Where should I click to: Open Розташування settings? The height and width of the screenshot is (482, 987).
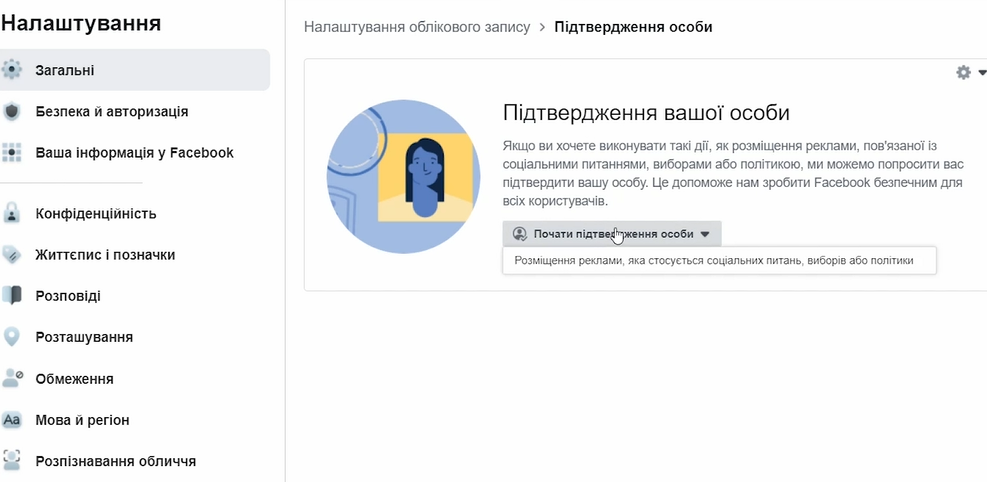click(x=135, y=337)
